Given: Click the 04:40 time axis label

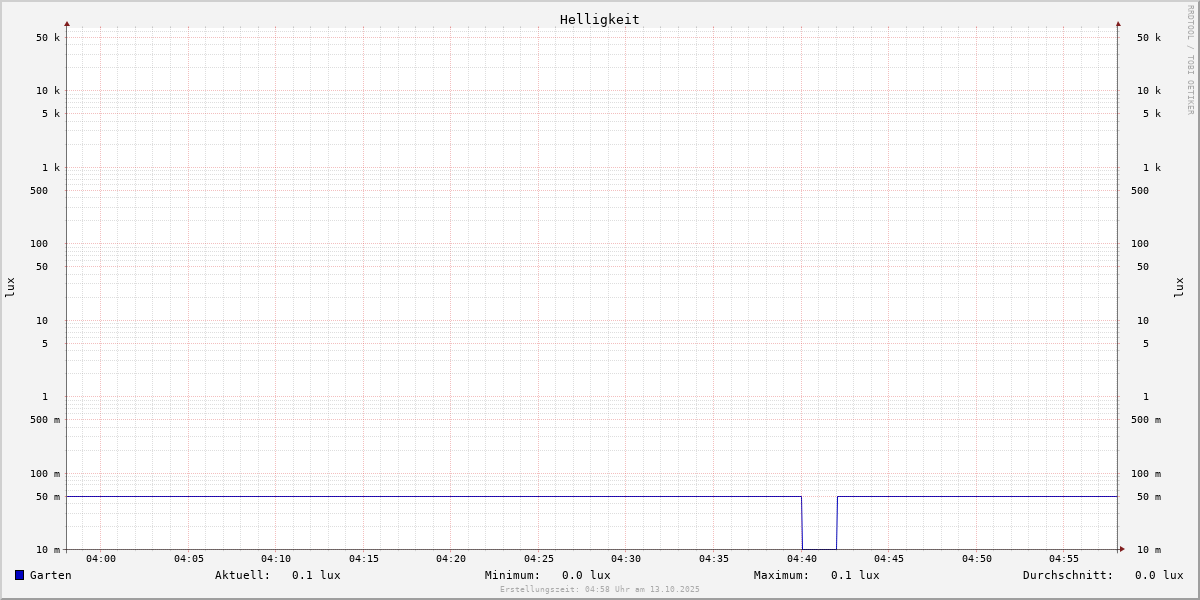Looking at the screenshot, I should point(801,559).
